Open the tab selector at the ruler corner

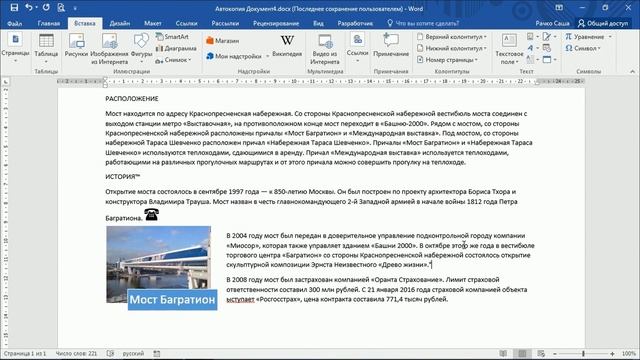tap(5, 82)
